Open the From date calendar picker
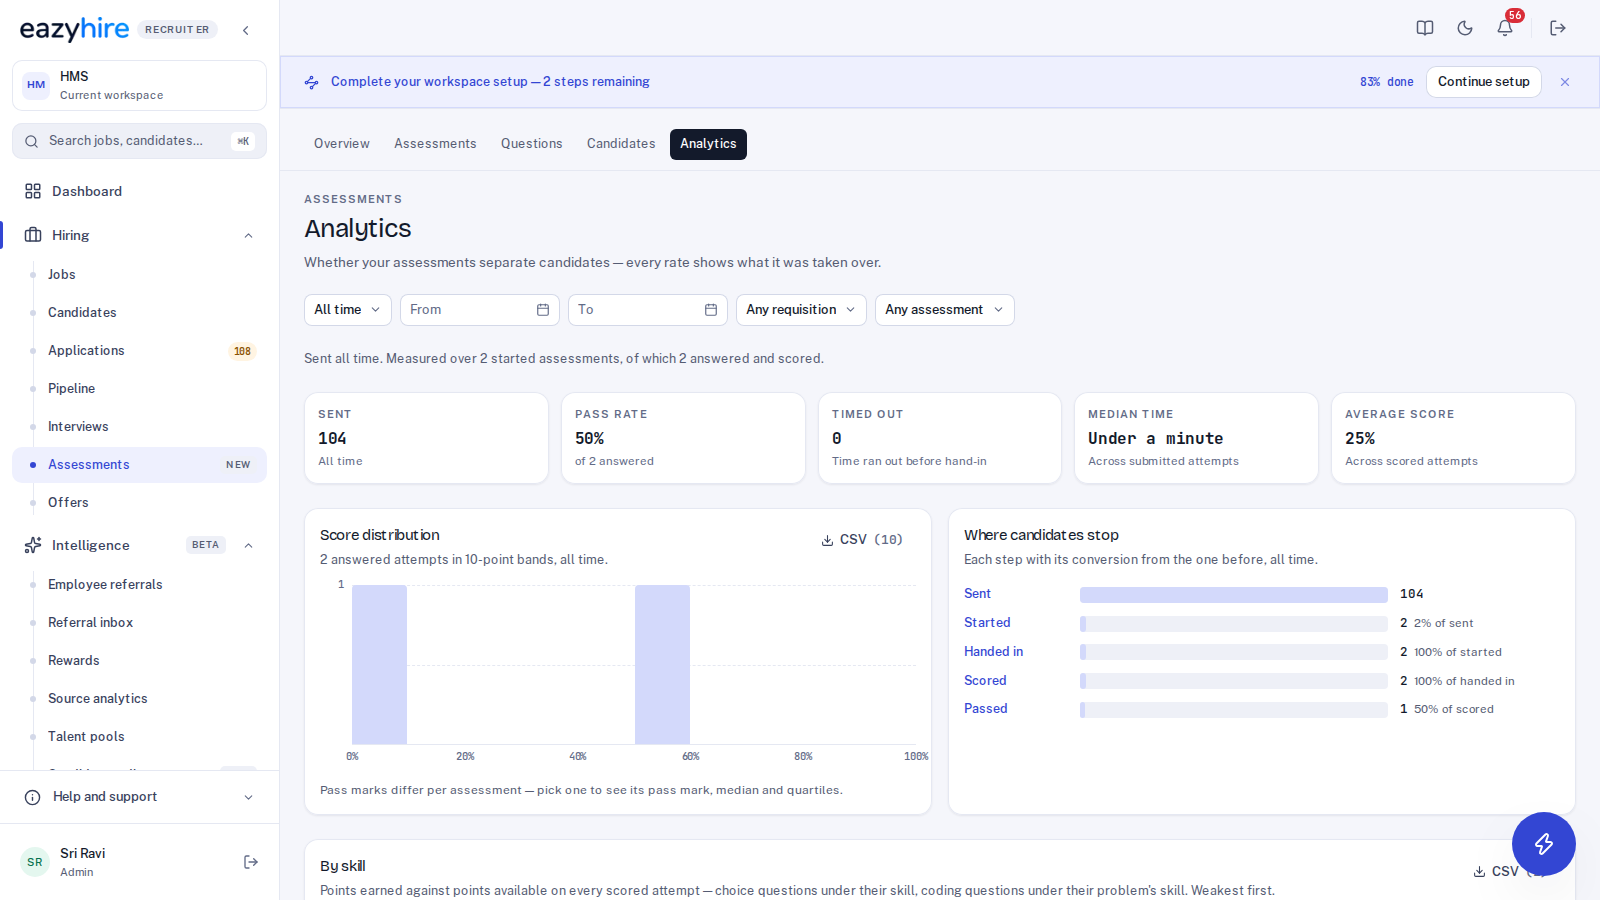This screenshot has width=1600, height=900. [x=543, y=310]
